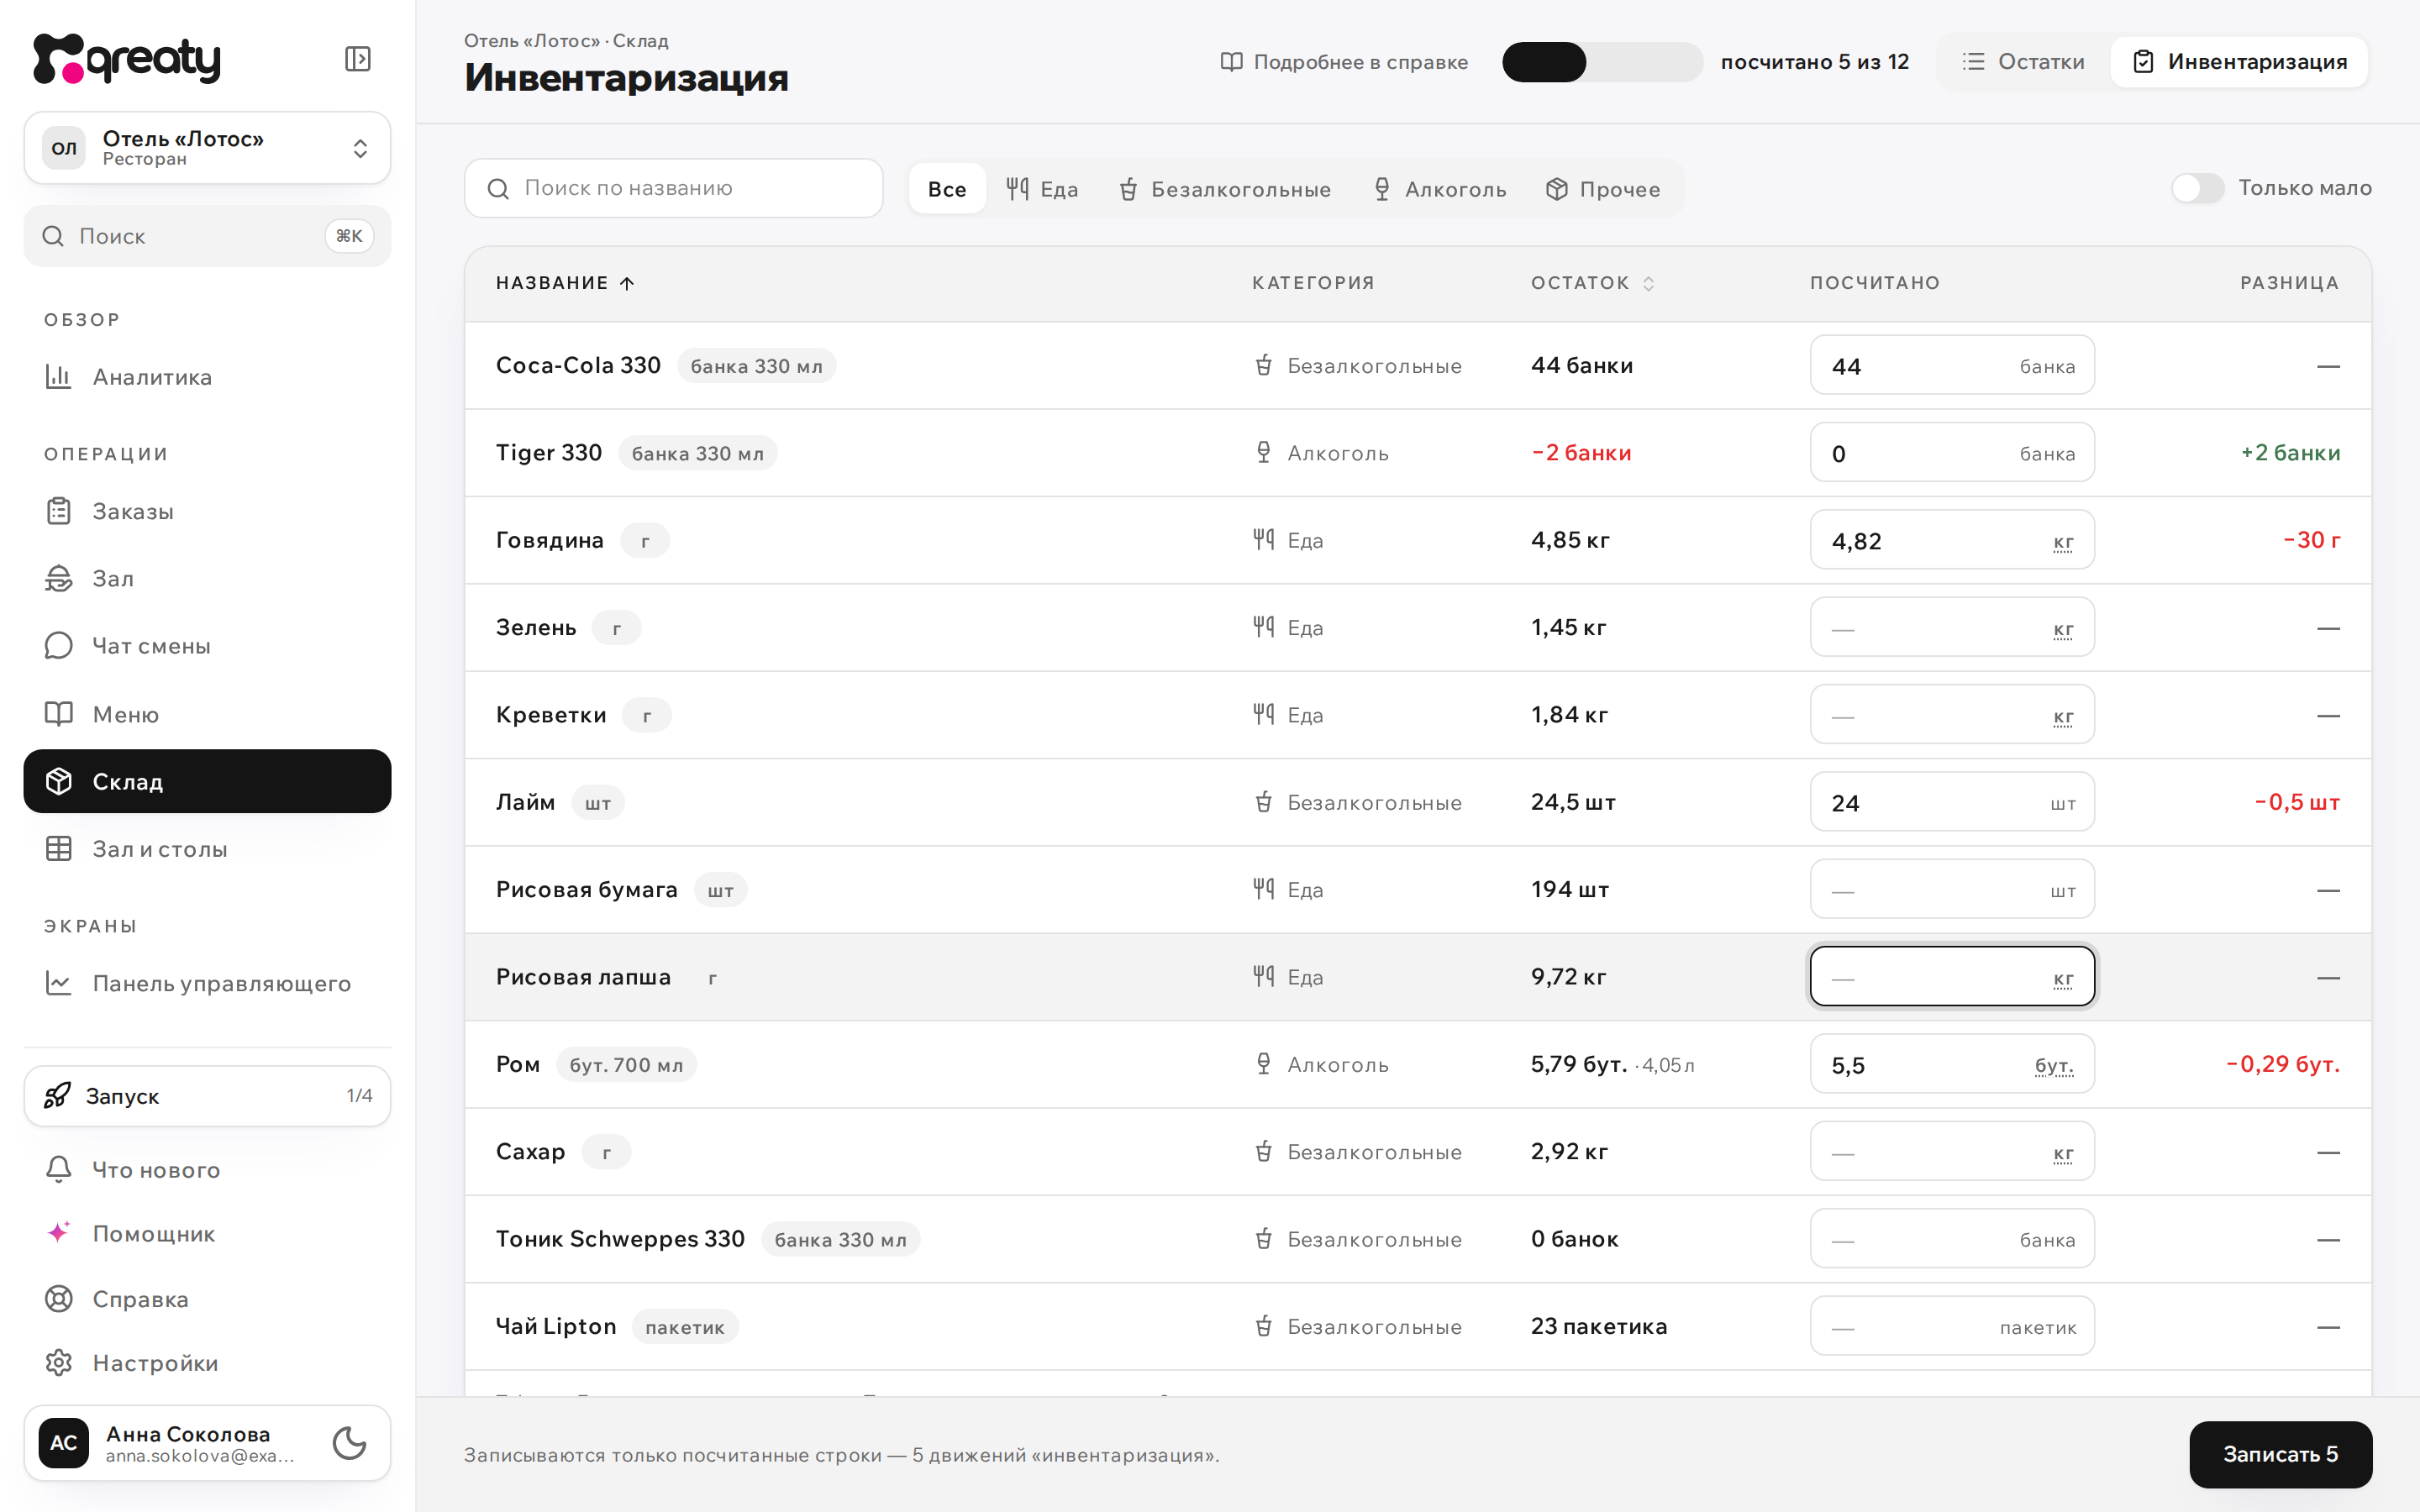Click the Говядина difference −30 г
This screenshot has width=2420, height=1512.
(x=2311, y=540)
